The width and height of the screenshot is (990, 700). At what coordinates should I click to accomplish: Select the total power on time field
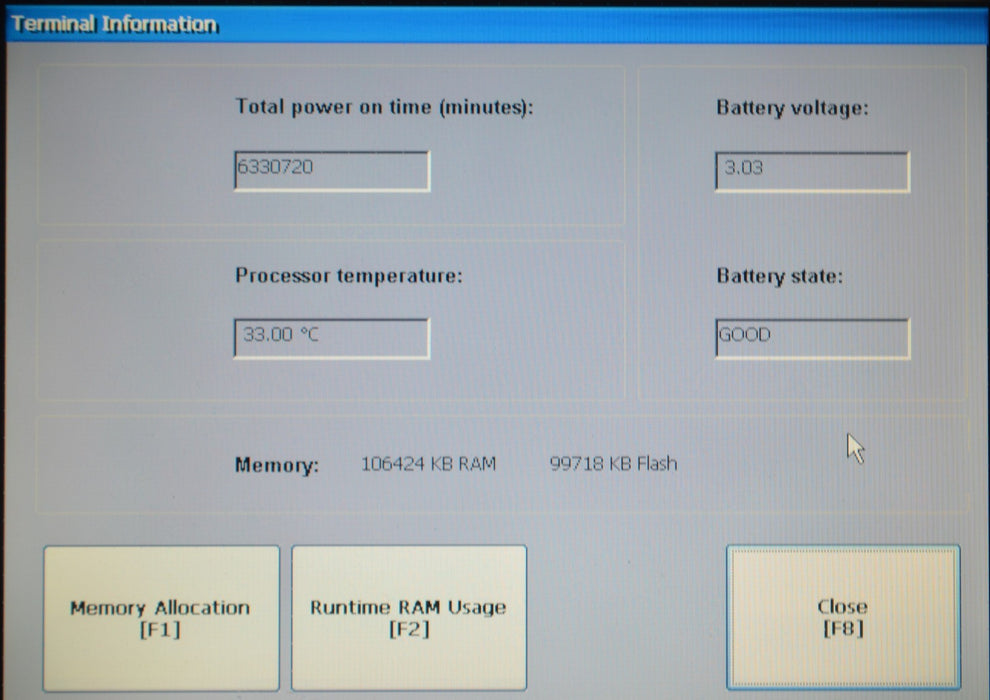coord(331,170)
